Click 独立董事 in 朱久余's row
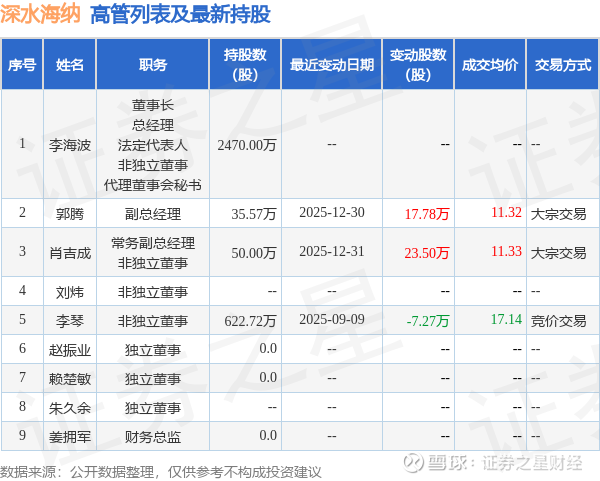The width and height of the screenshot is (600, 481). pyautogui.click(x=153, y=408)
